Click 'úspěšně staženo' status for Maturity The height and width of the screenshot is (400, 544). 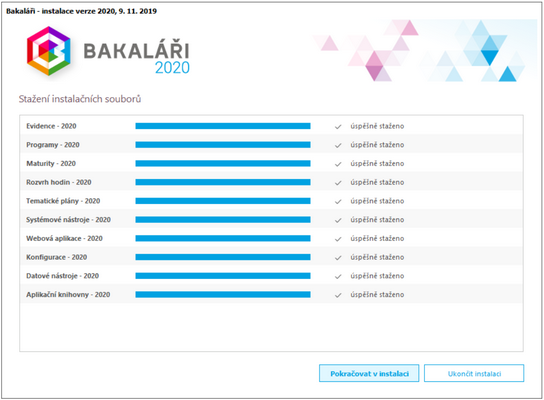(377, 163)
